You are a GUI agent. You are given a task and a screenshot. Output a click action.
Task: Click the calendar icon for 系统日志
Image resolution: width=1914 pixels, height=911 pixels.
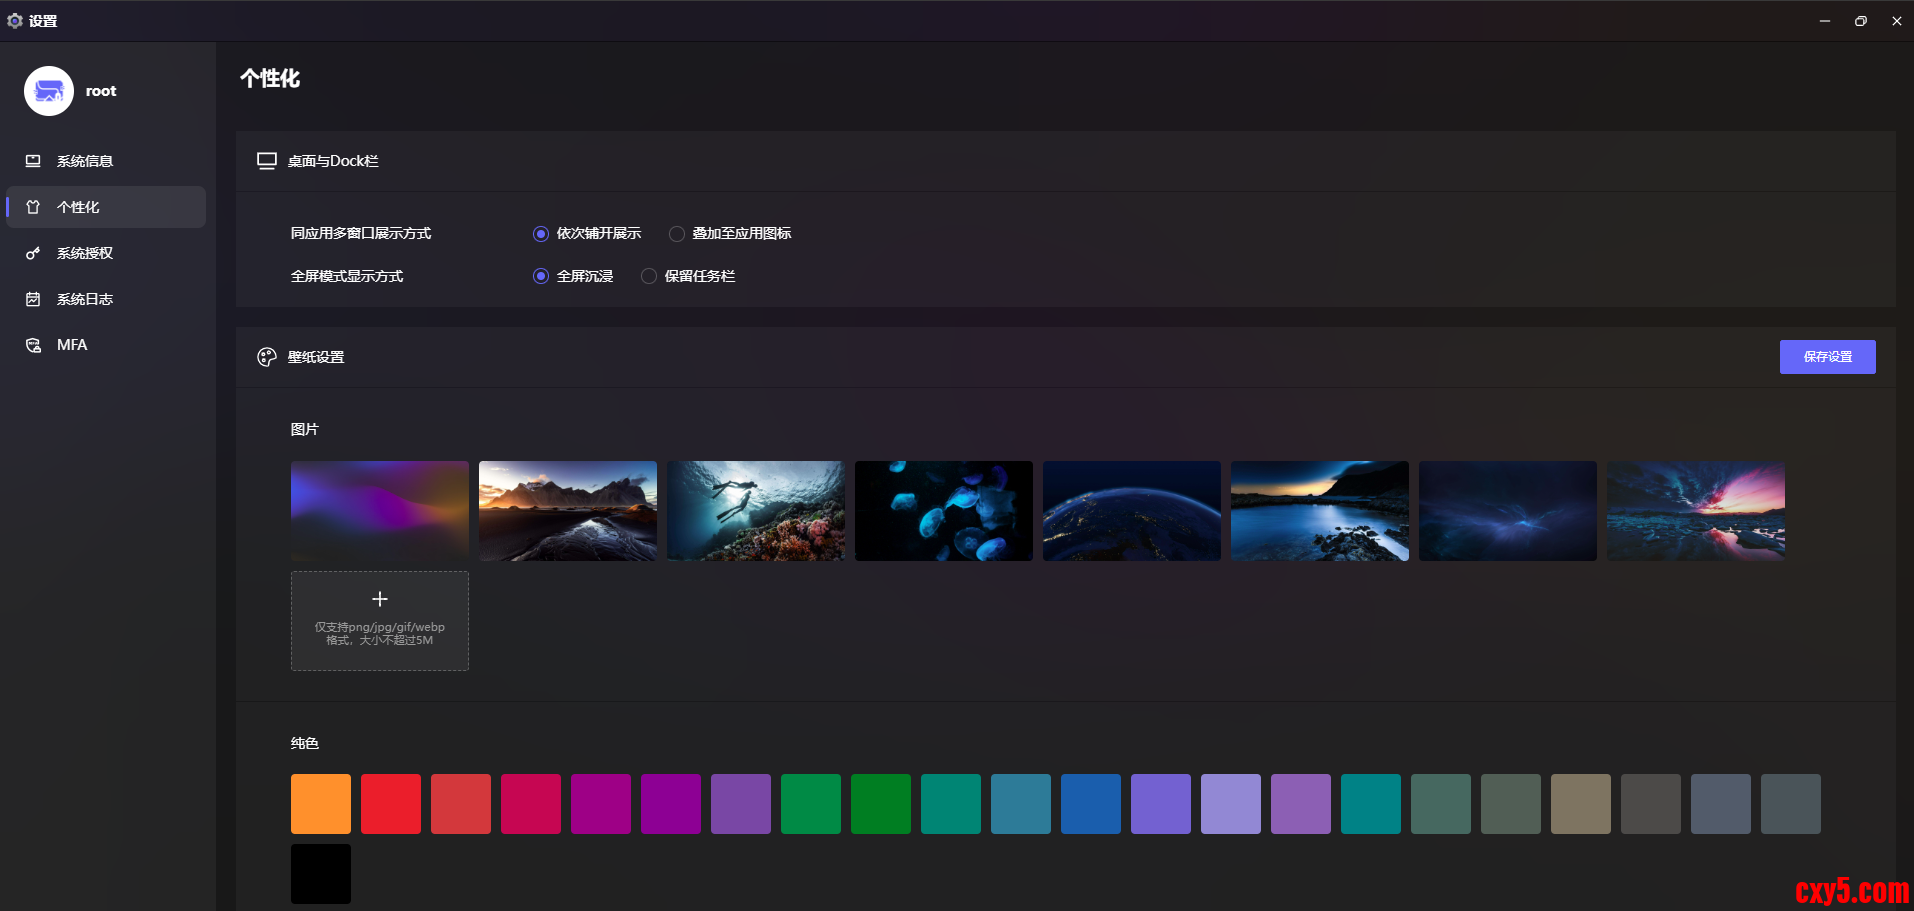click(33, 299)
